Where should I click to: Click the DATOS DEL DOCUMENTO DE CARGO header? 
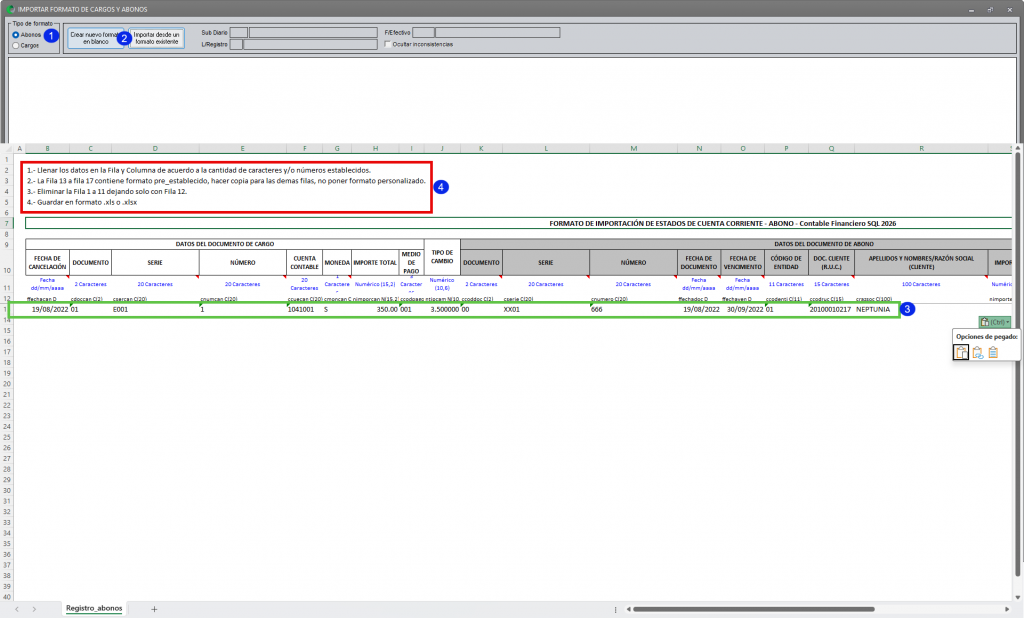point(225,244)
